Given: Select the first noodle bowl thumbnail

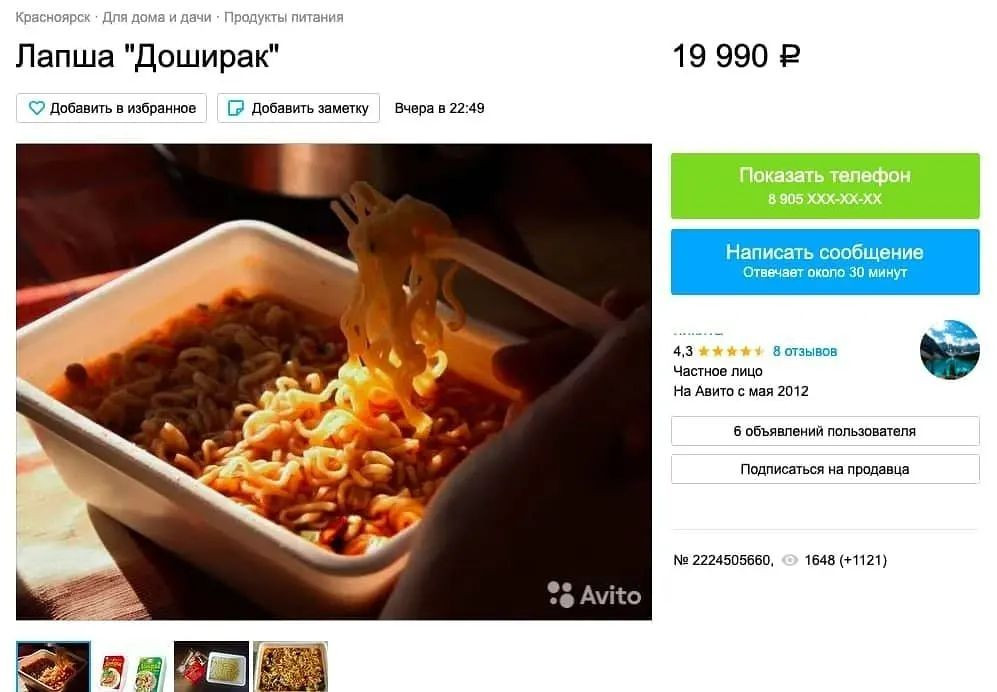Looking at the screenshot, I should (53, 667).
